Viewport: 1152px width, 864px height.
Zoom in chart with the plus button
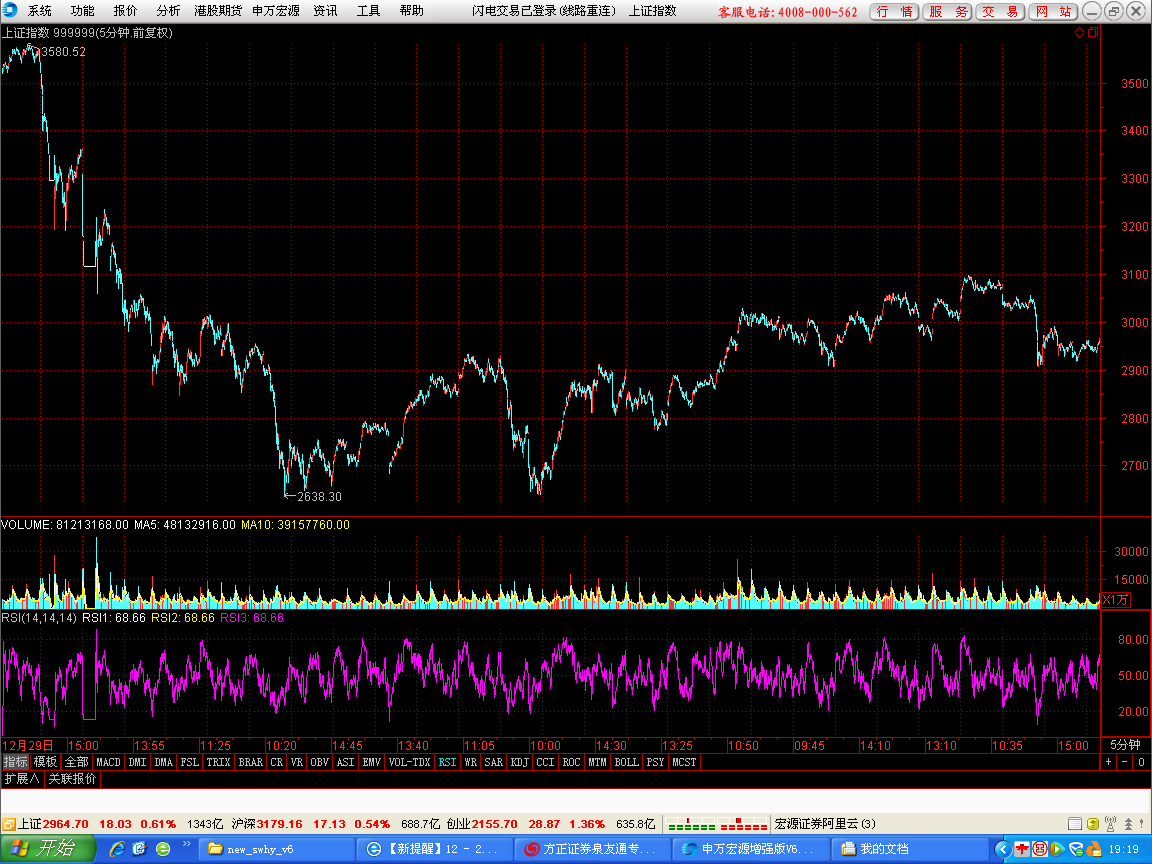coord(1109,762)
